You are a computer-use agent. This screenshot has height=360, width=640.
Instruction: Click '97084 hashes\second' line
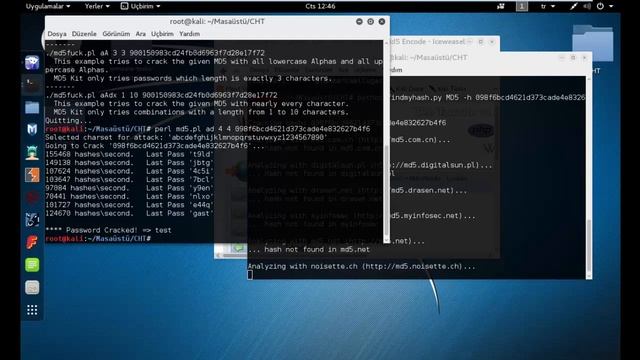coord(129,188)
